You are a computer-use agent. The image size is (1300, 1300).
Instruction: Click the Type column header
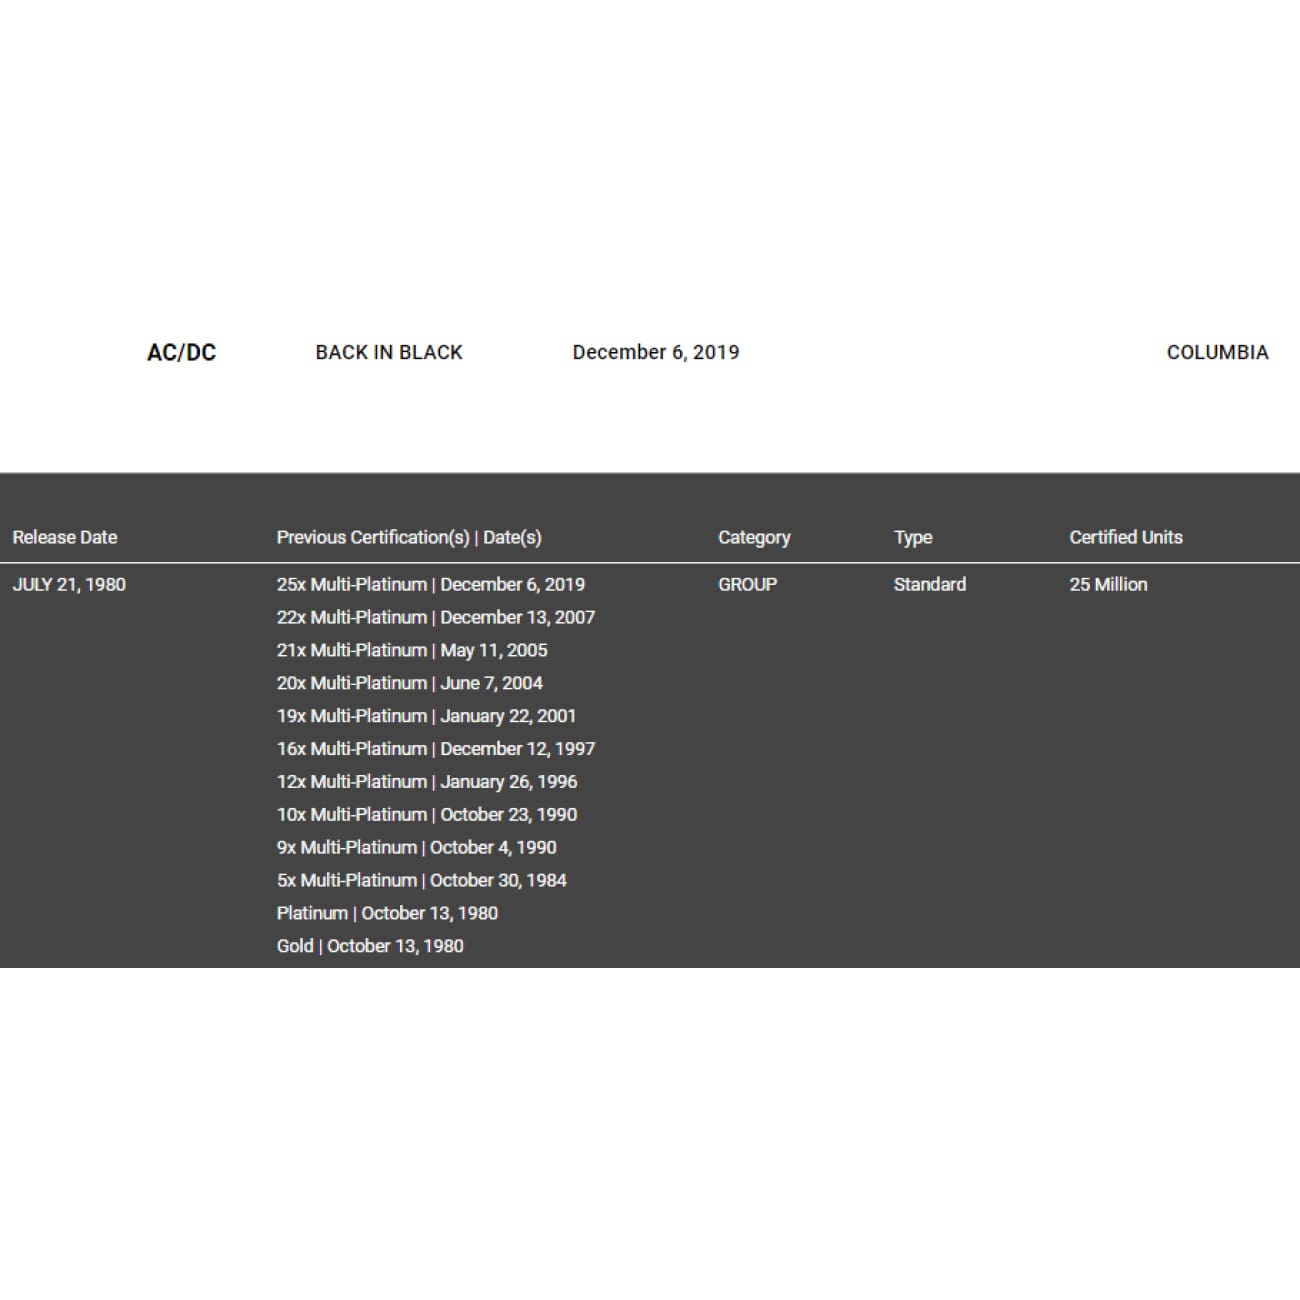913,537
